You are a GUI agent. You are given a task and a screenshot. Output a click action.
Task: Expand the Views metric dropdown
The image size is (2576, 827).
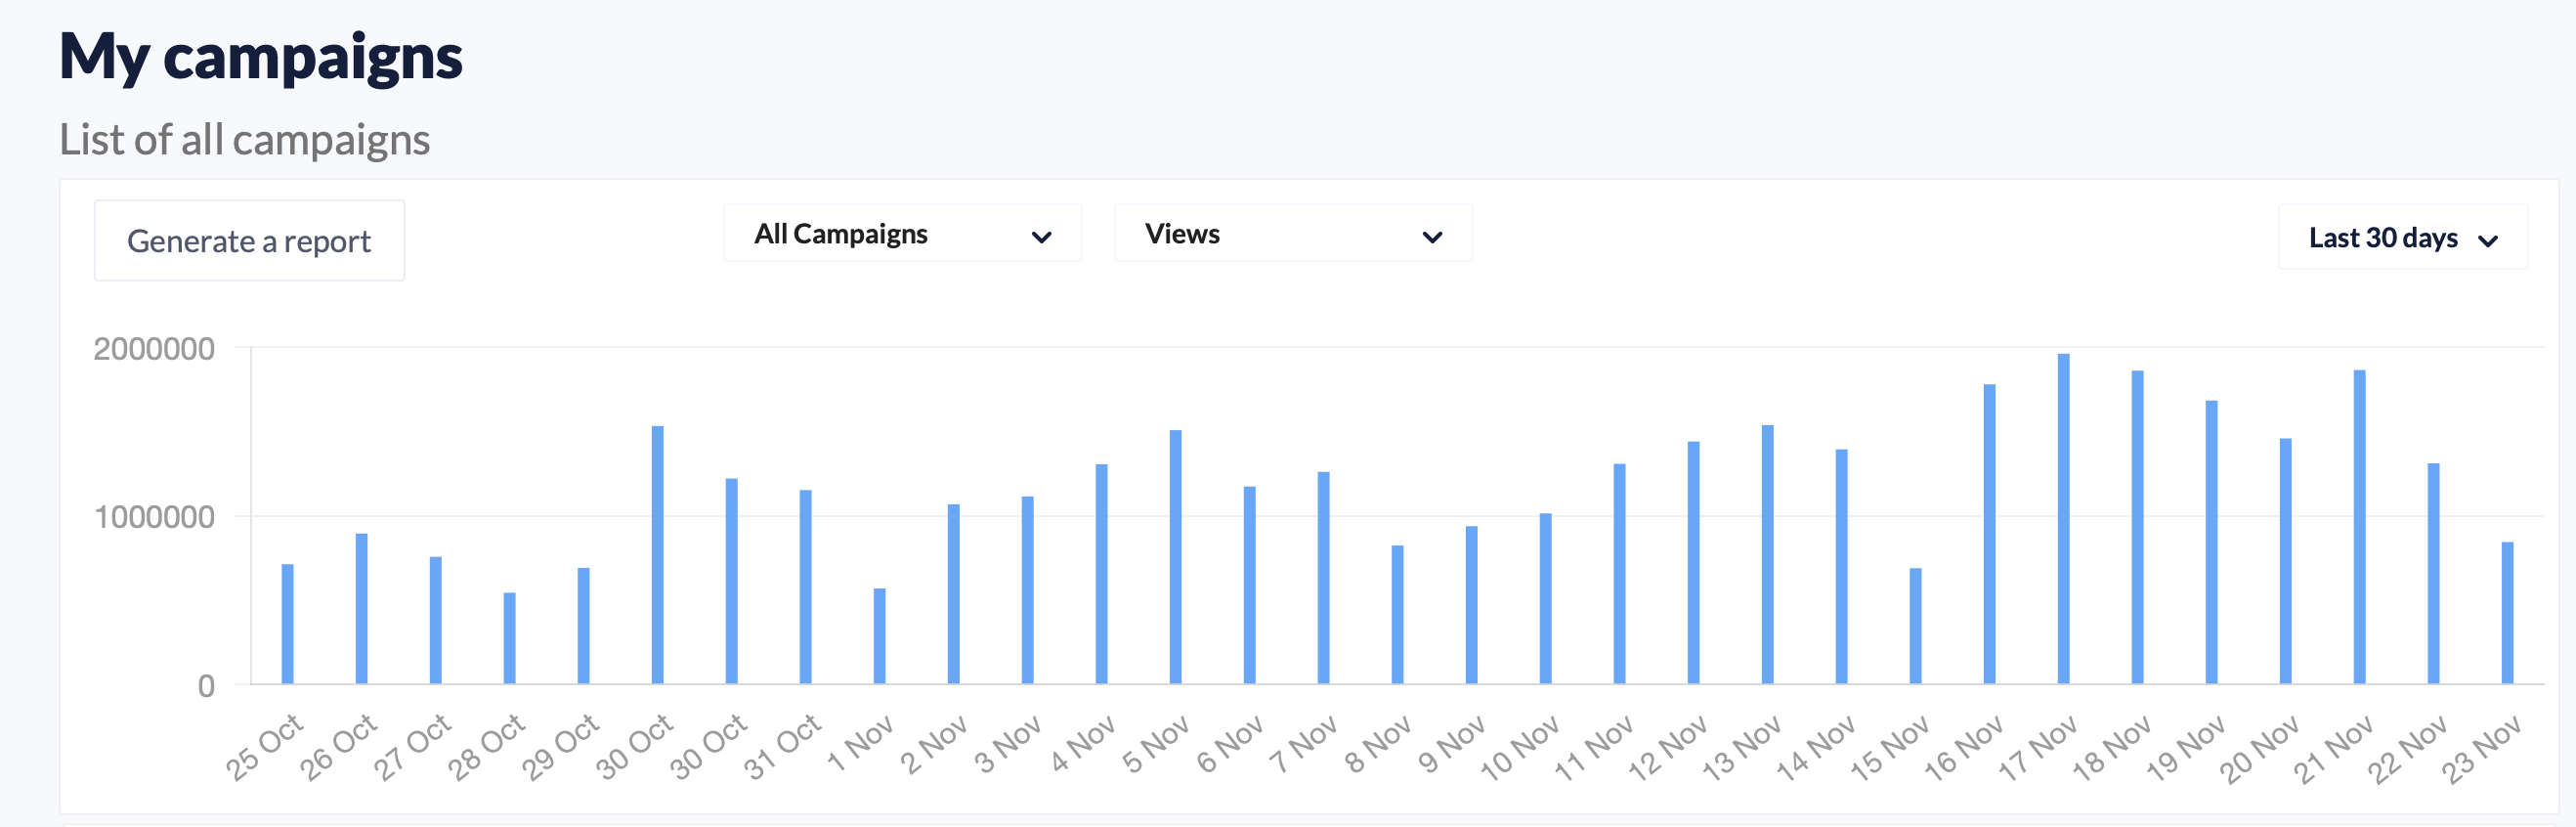[1292, 234]
